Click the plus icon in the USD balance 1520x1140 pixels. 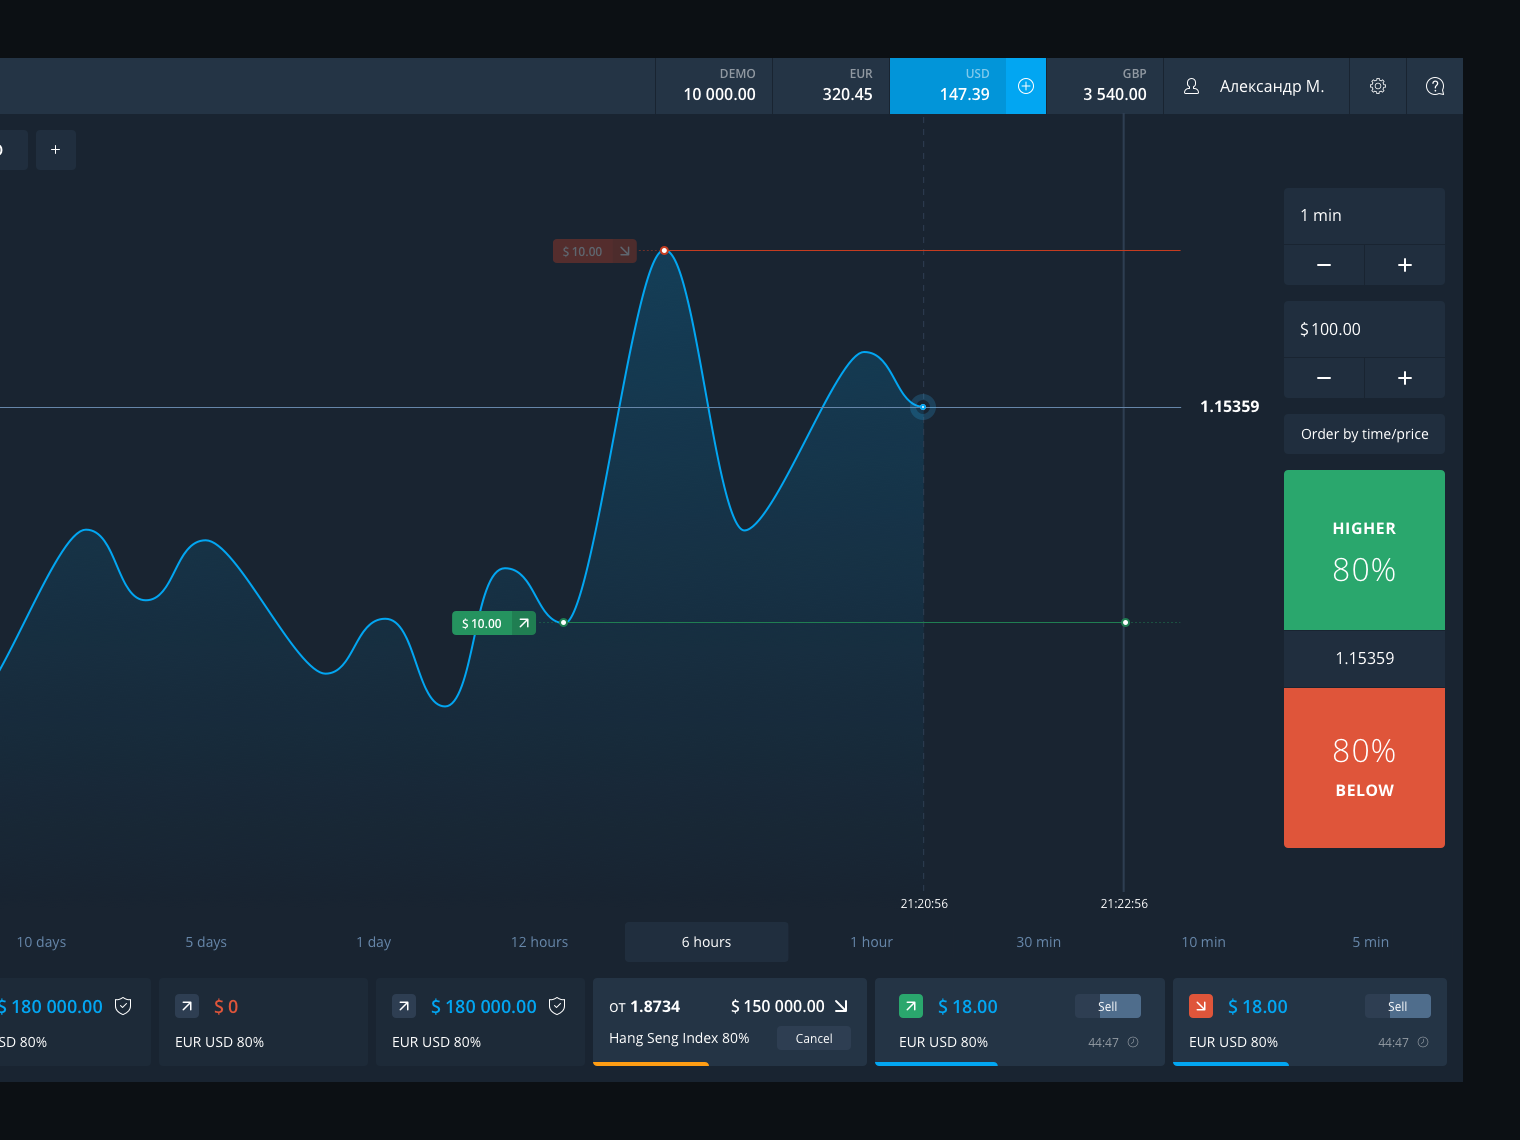pos(1025,86)
